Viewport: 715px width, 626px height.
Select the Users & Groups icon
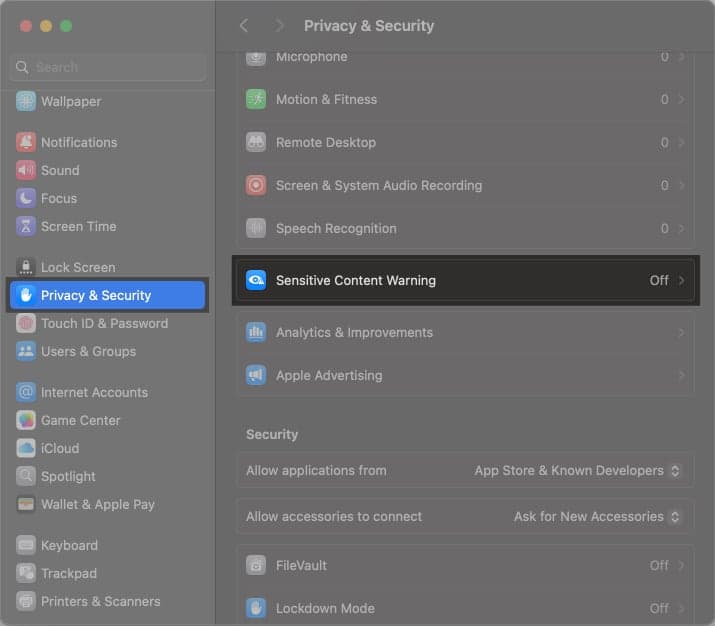[x=26, y=352]
